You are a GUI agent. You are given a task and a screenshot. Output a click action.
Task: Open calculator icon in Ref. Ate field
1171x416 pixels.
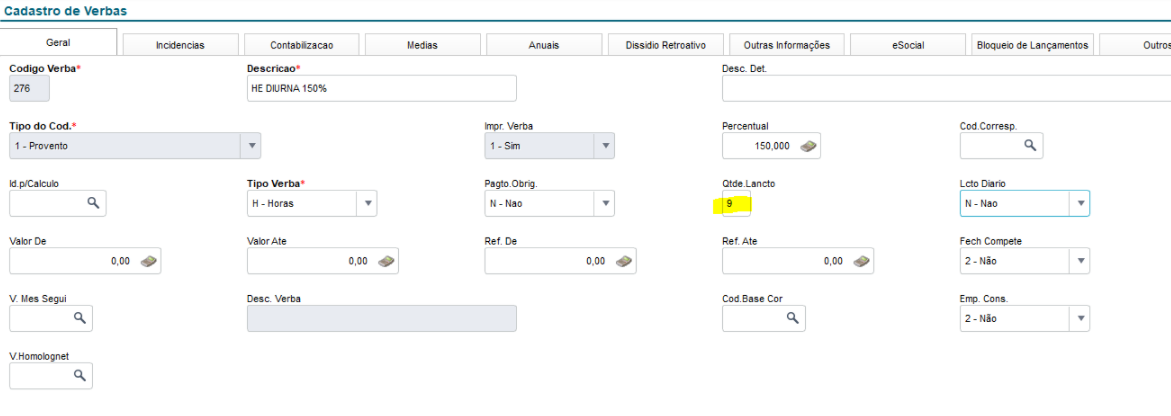(x=861, y=261)
